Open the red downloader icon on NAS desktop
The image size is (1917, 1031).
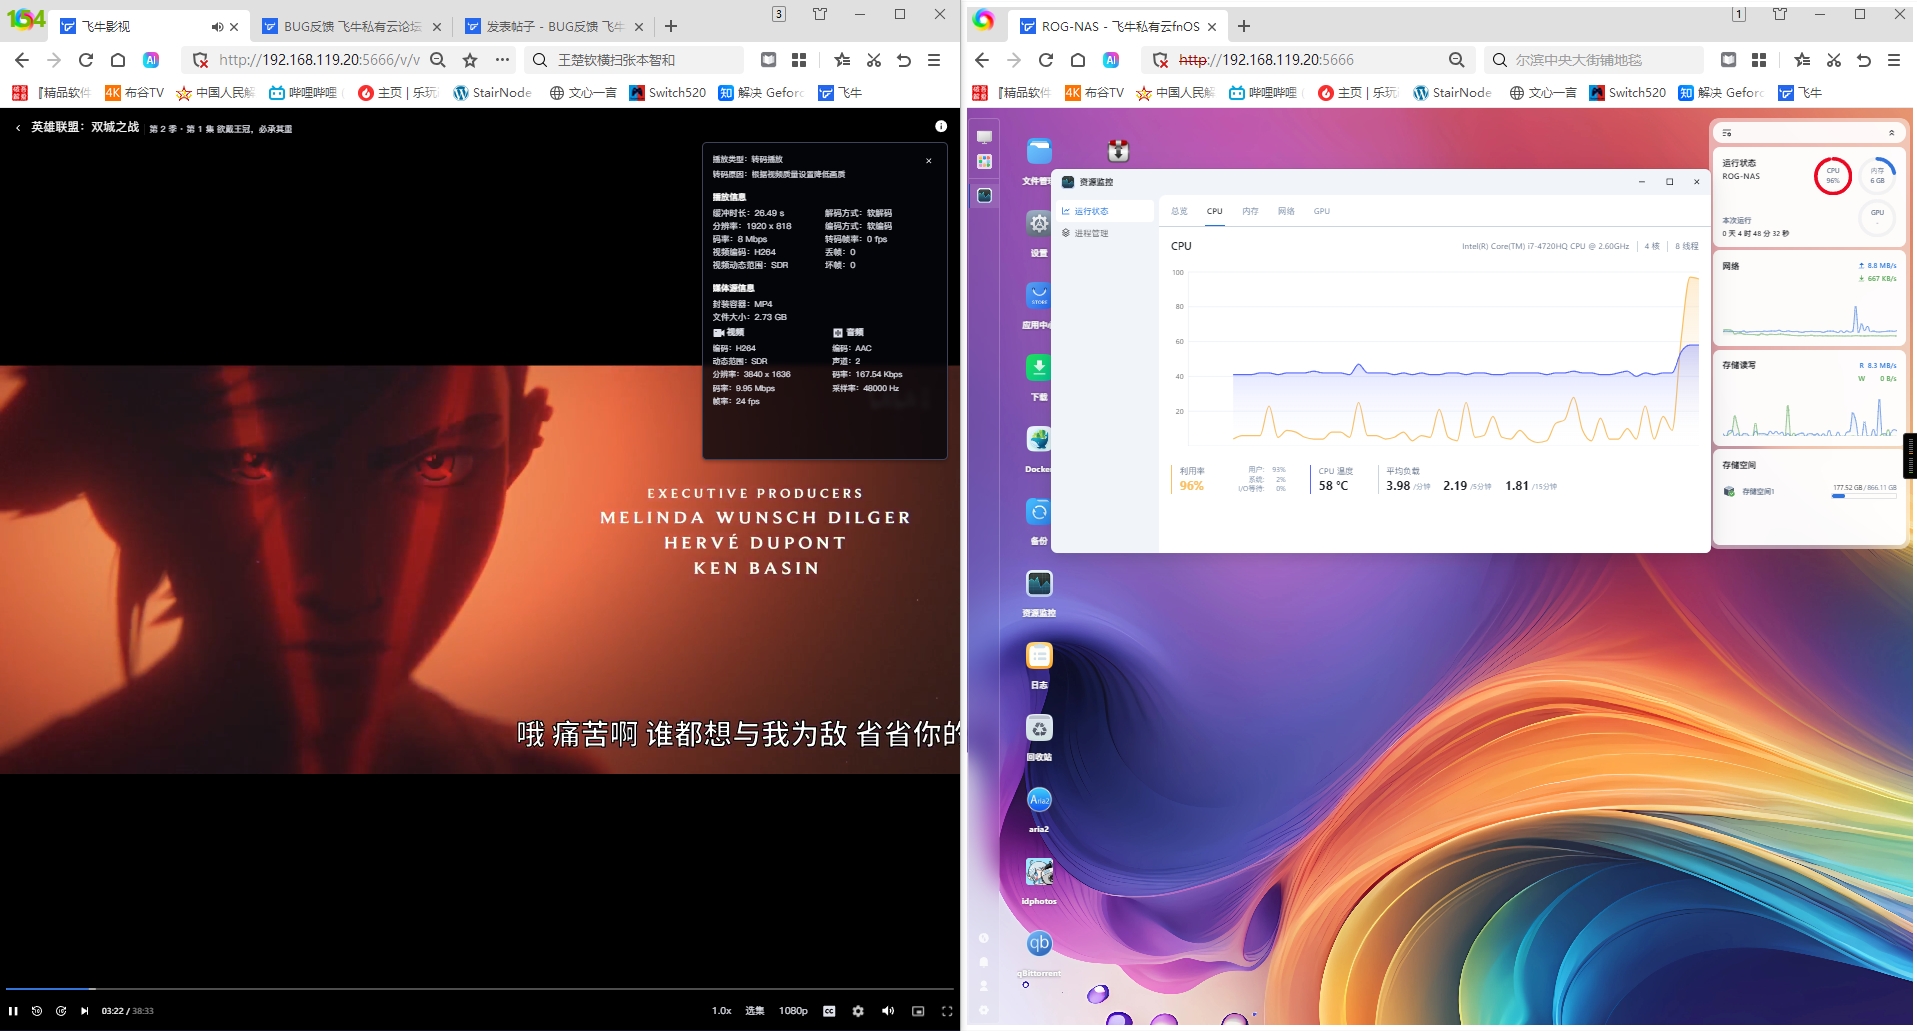click(x=1119, y=151)
